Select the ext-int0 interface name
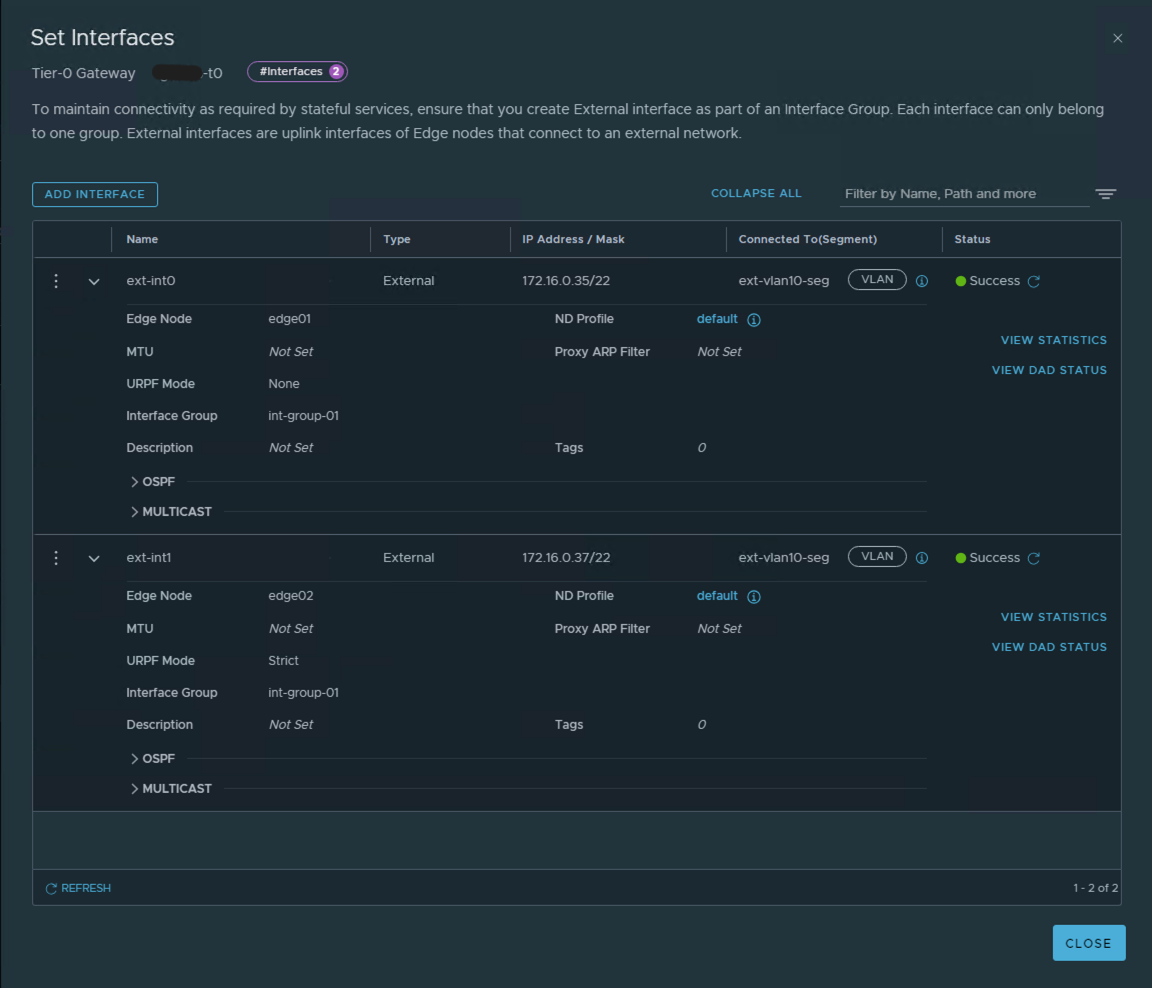The height and width of the screenshot is (988, 1152). point(151,281)
